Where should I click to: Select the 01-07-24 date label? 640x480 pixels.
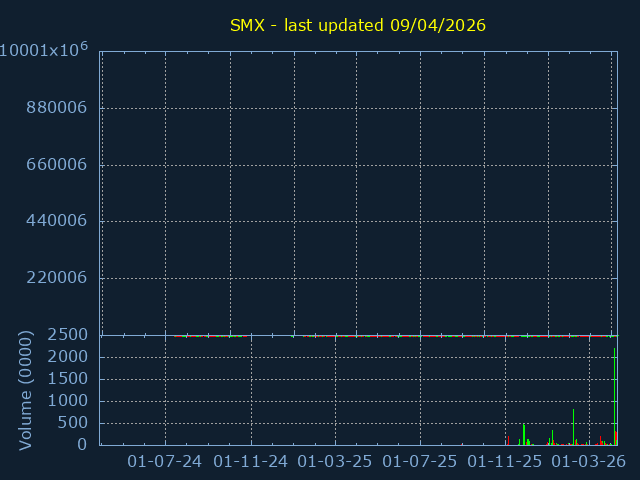click(165, 462)
